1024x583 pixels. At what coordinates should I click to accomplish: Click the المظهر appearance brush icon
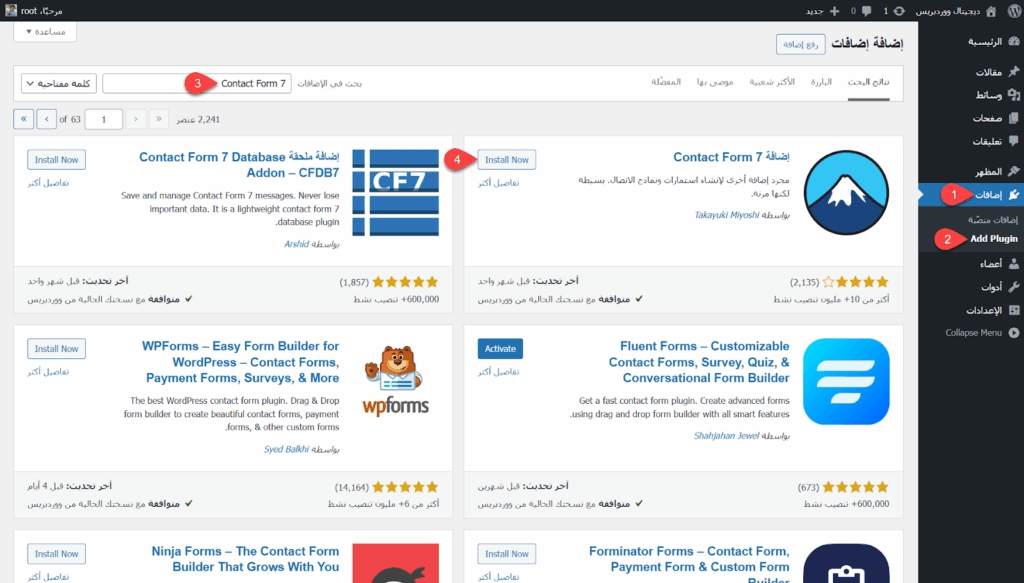[1014, 171]
